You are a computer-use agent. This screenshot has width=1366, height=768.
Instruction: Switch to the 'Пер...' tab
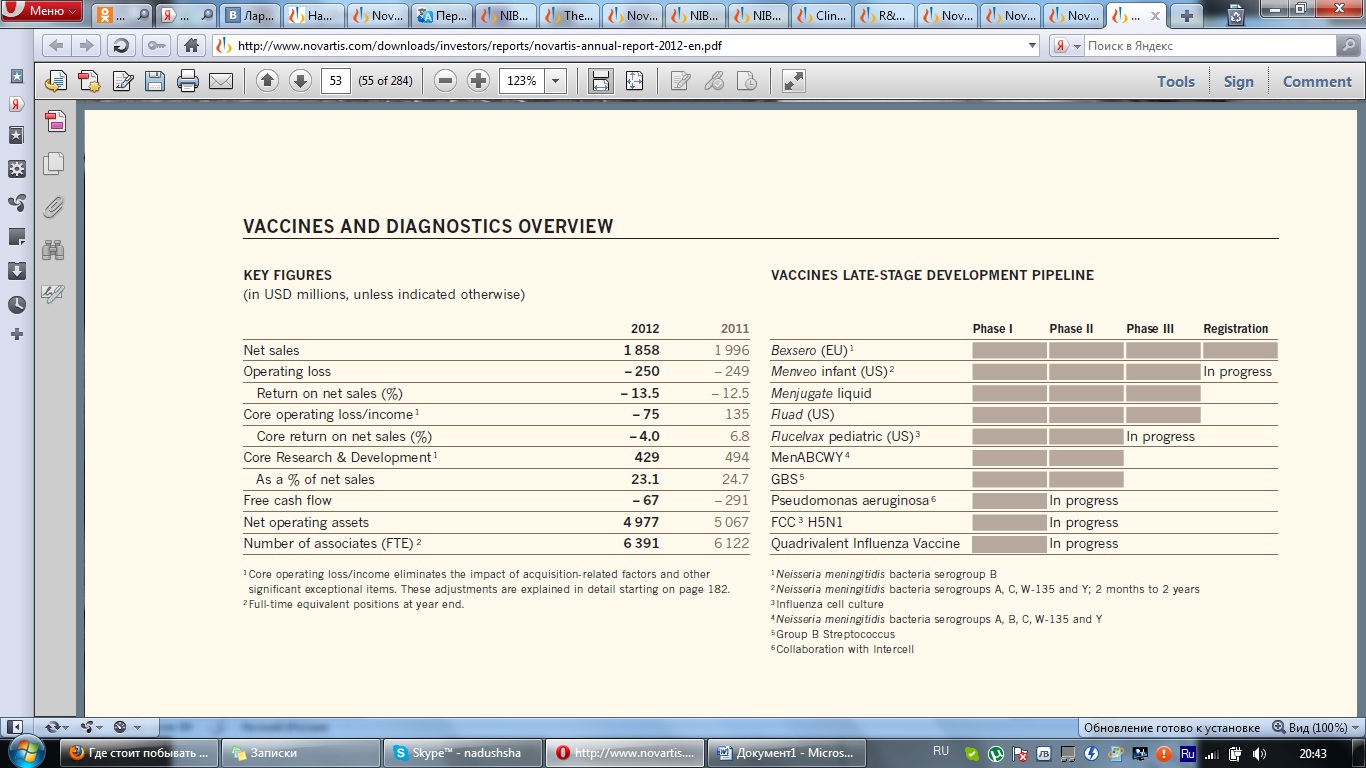pos(440,15)
